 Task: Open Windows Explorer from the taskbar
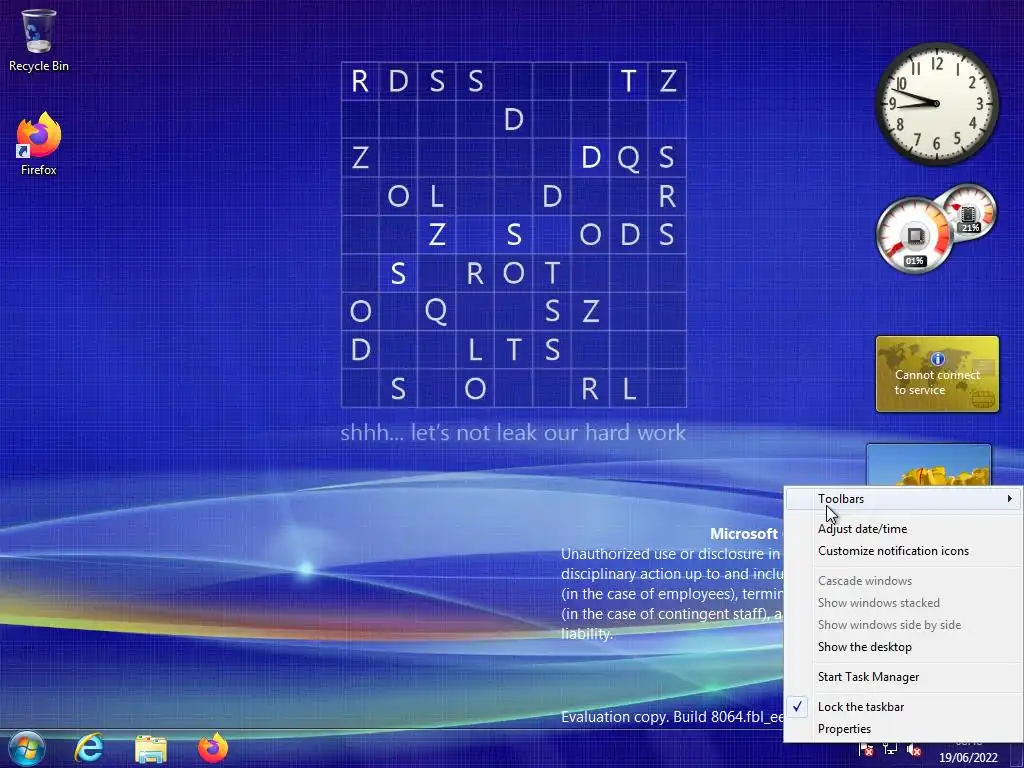click(x=151, y=748)
